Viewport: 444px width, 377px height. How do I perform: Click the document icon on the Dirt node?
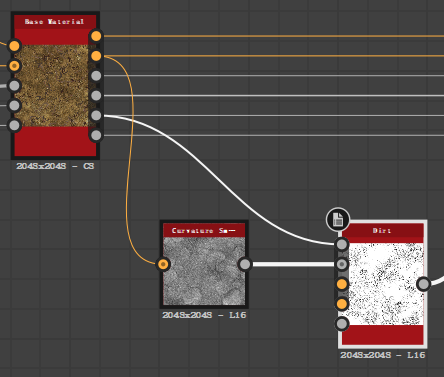tap(338, 219)
